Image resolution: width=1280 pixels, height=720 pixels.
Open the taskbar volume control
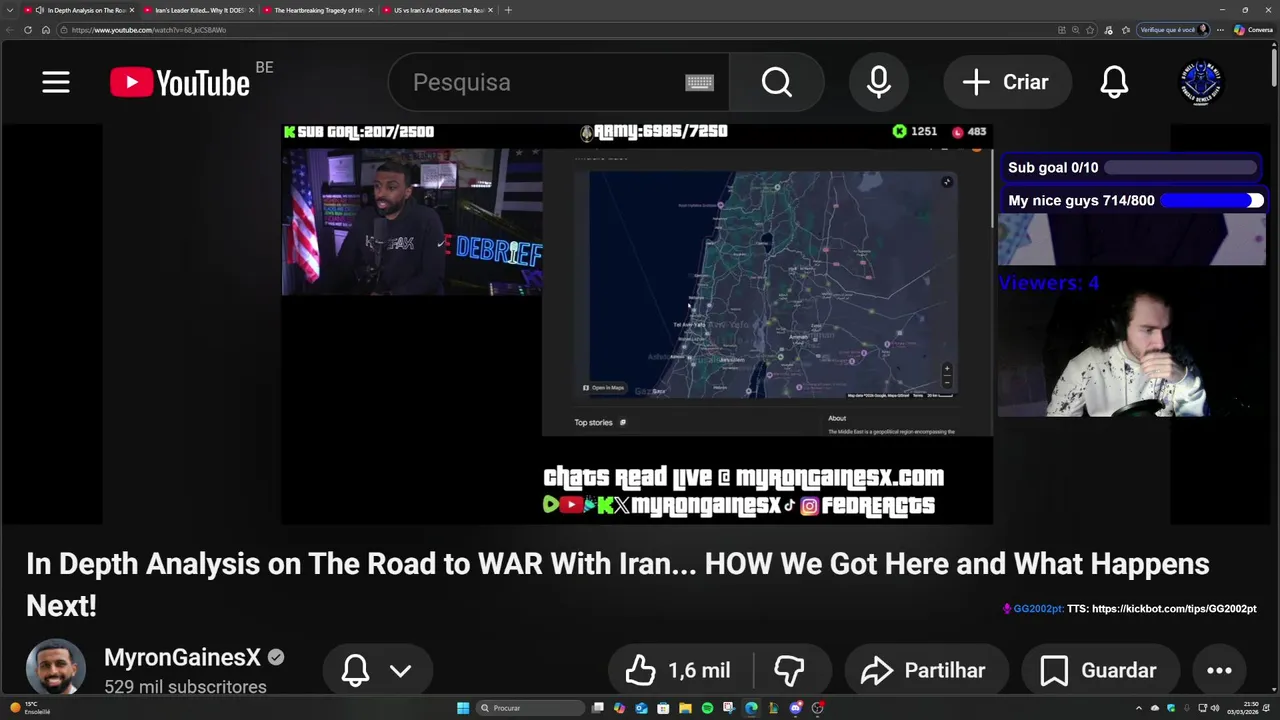[1215, 708]
